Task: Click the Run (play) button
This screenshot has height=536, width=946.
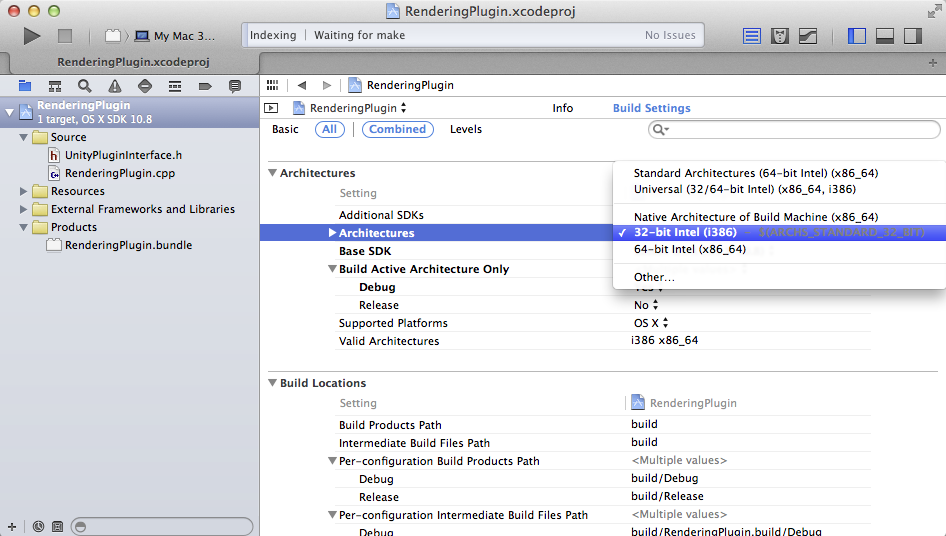Action: 32,36
